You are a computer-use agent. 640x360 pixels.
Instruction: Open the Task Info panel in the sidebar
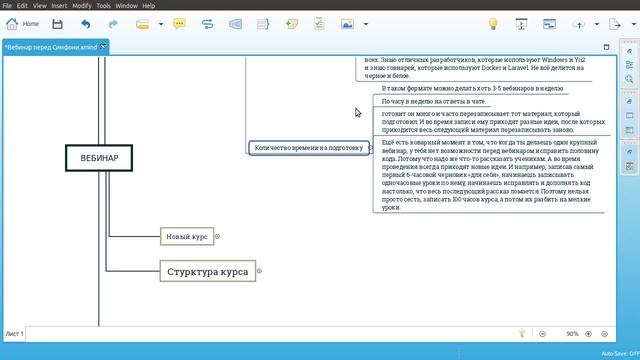(x=629, y=166)
